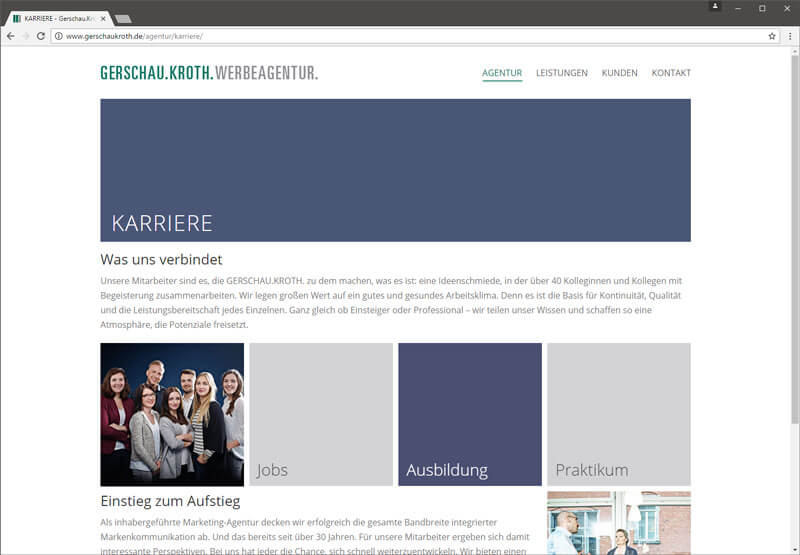
Task: Open the KONTAKT navigation menu item
Action: tap(671, 73)
